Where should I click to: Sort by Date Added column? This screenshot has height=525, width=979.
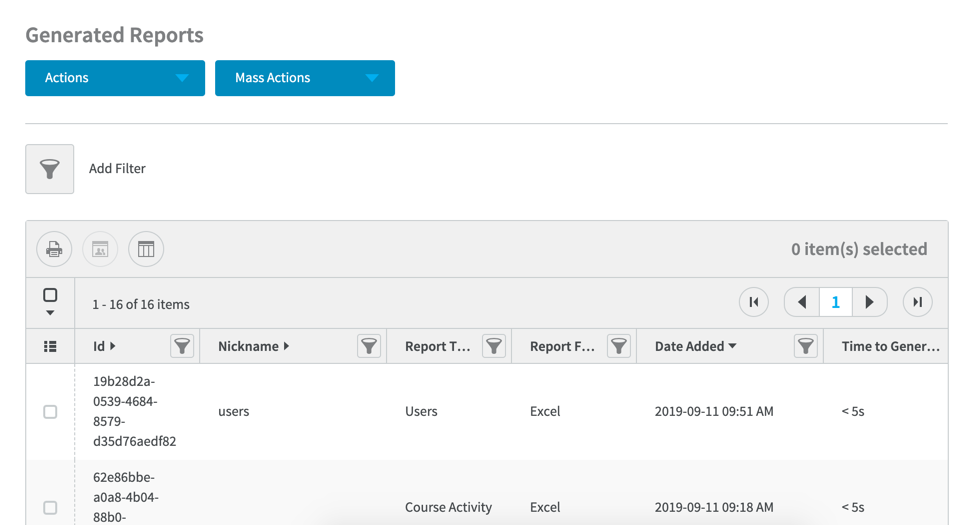pyautogui.click(x=696, y=346)
